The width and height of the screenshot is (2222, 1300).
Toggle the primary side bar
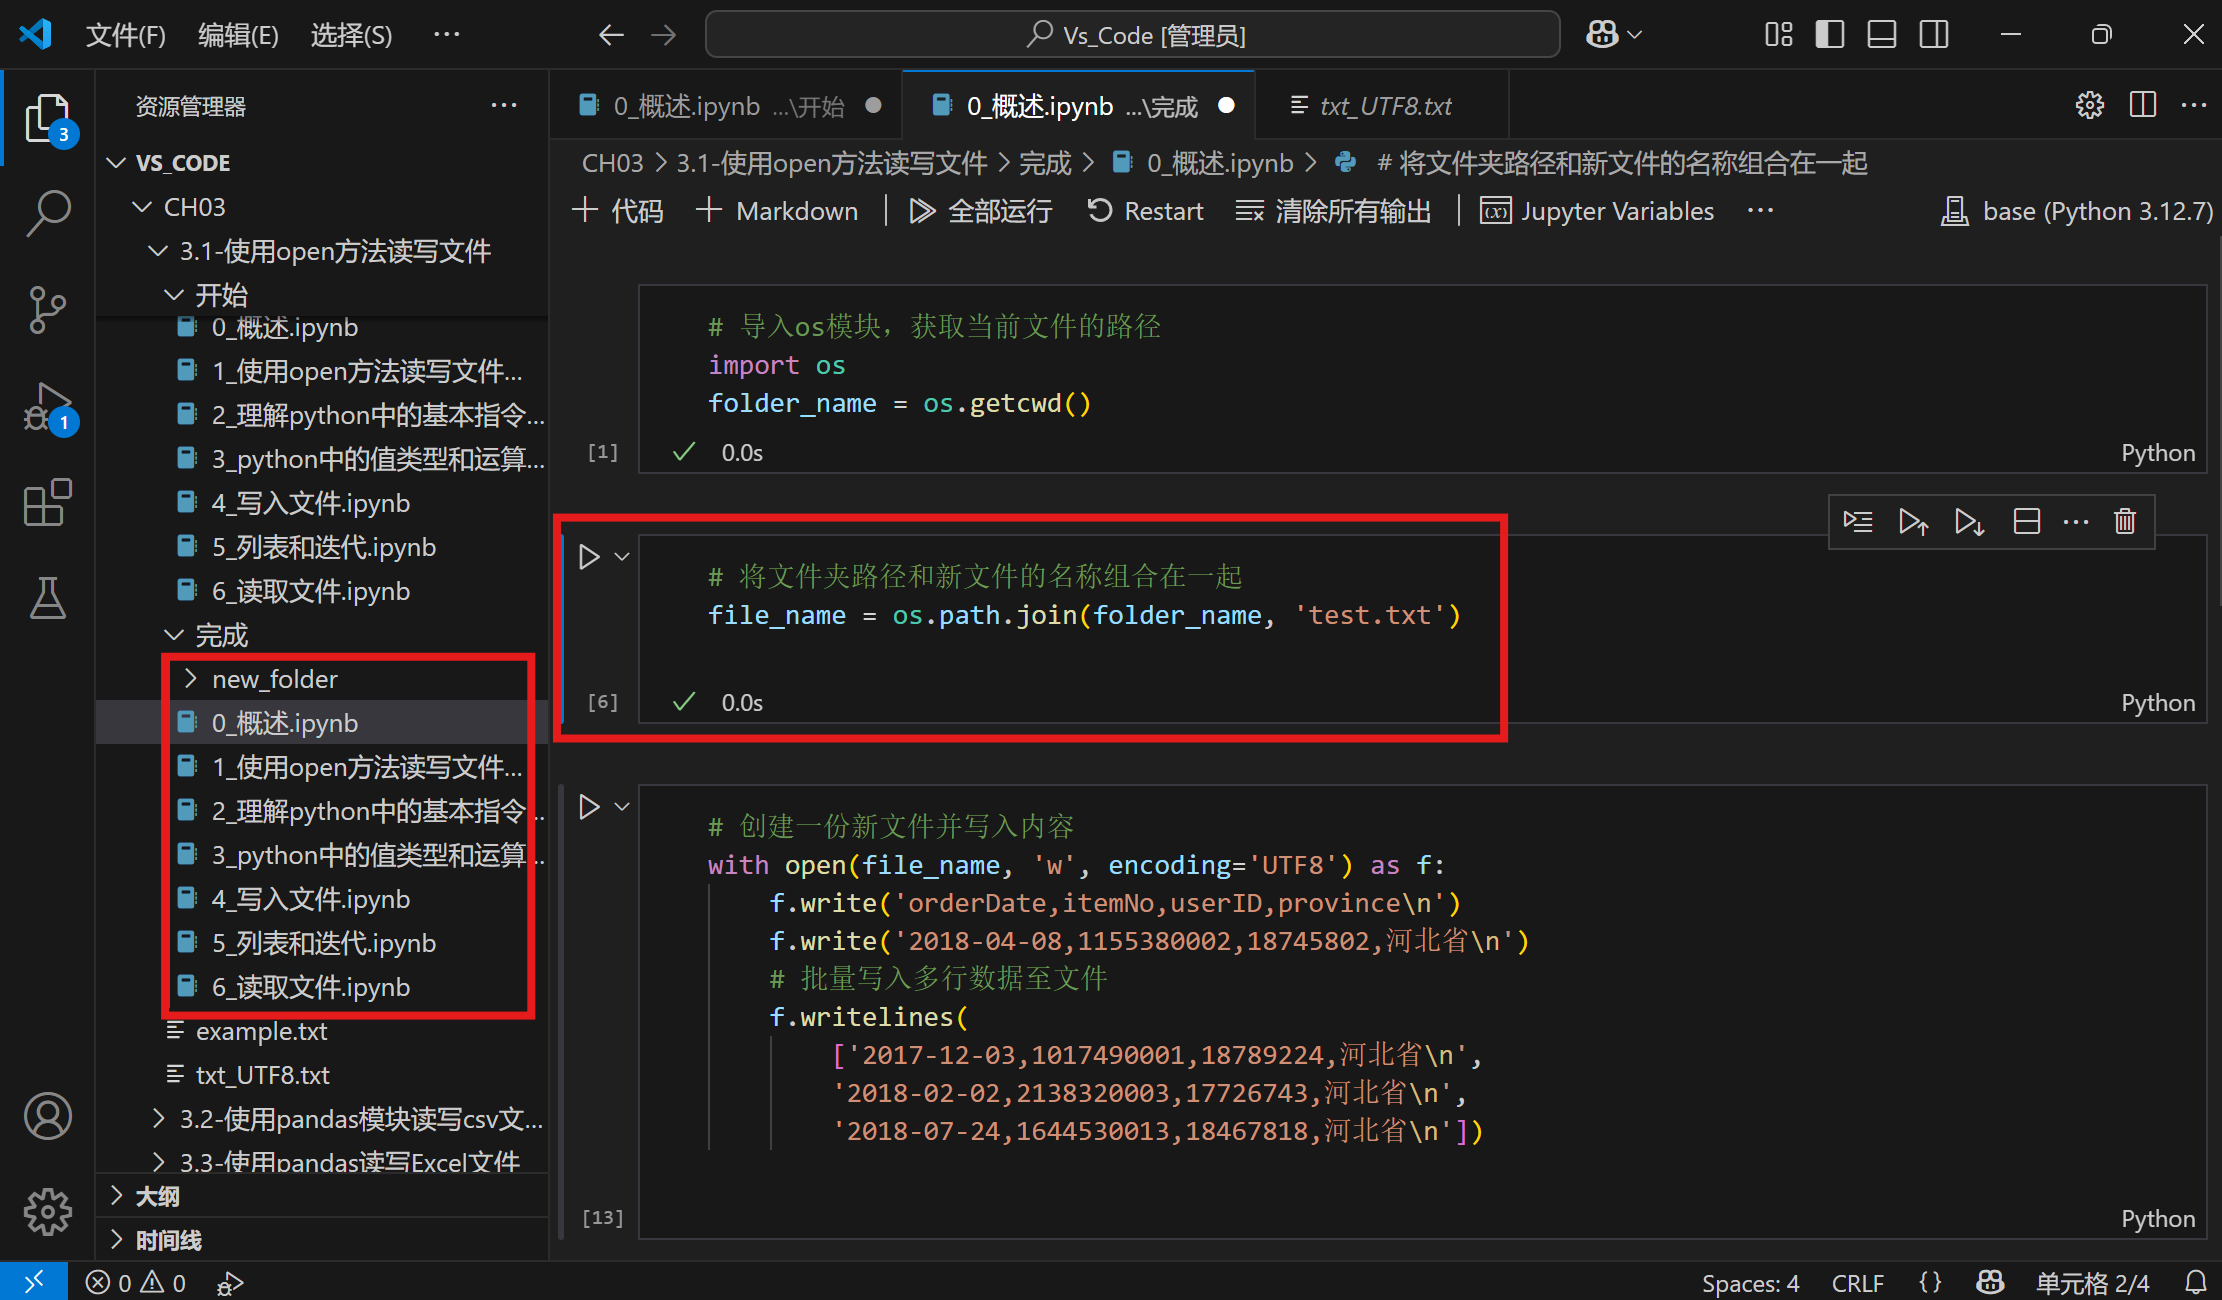pyautogui.click(x=1830, y=35)
